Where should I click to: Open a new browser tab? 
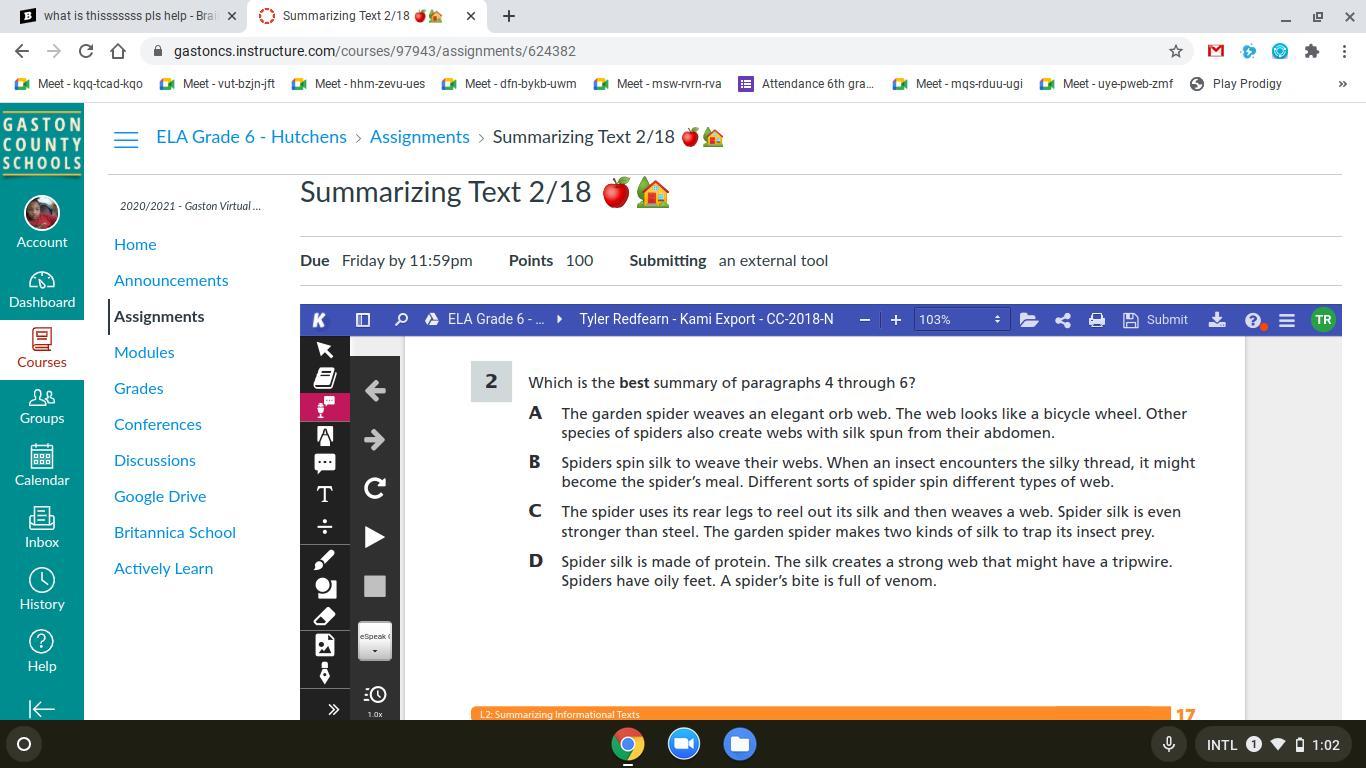tap(509, 16)
